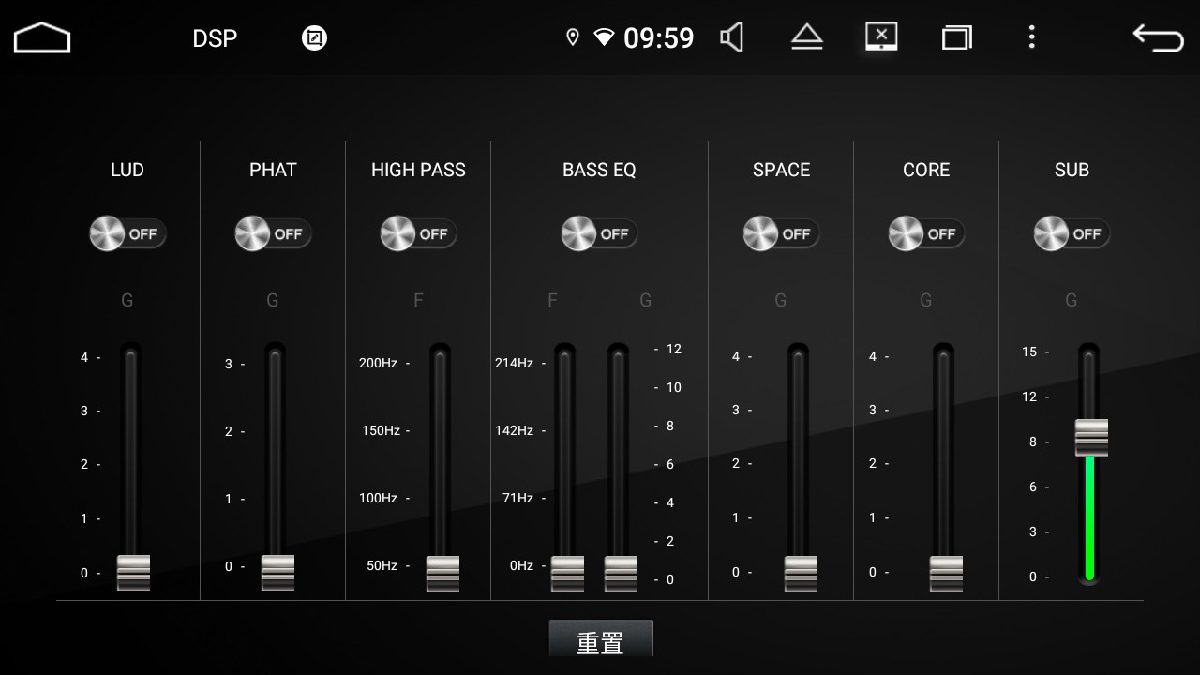The height and width of the screenshot is (675, 1200).
Task: Enable the BASS EQ switch
Action: (599, 233)
